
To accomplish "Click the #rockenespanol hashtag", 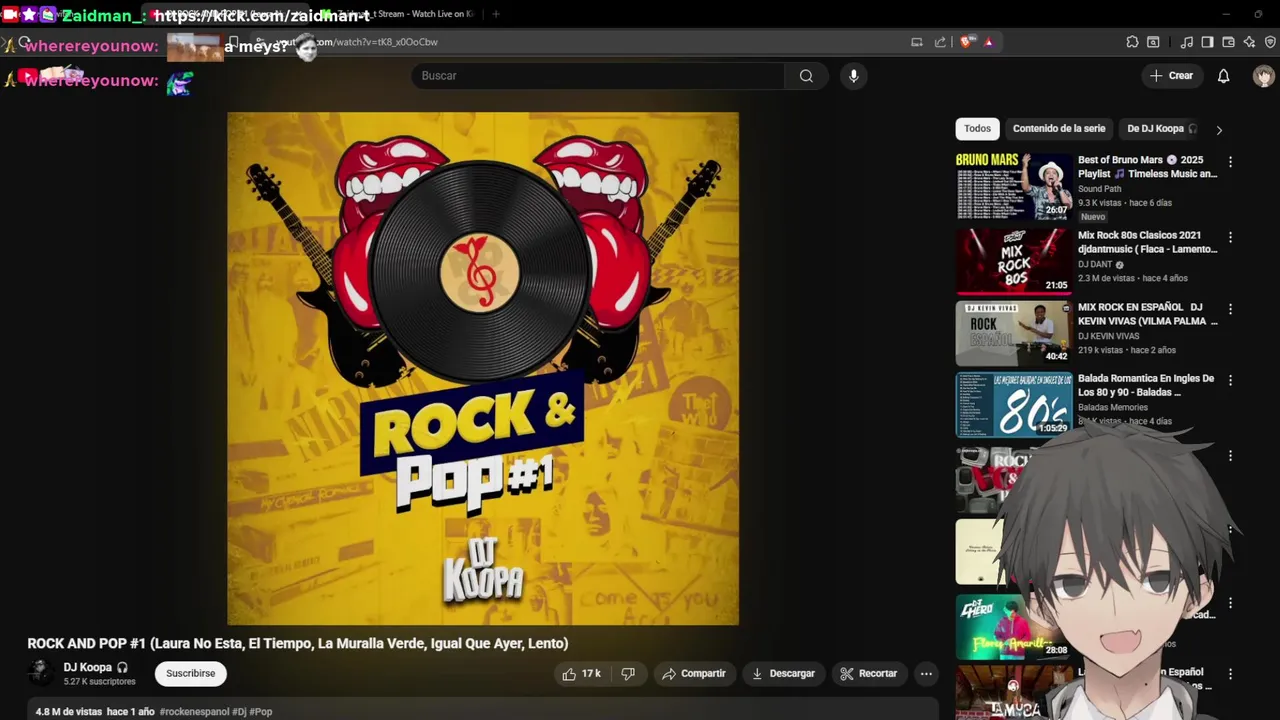I will 193,712.
